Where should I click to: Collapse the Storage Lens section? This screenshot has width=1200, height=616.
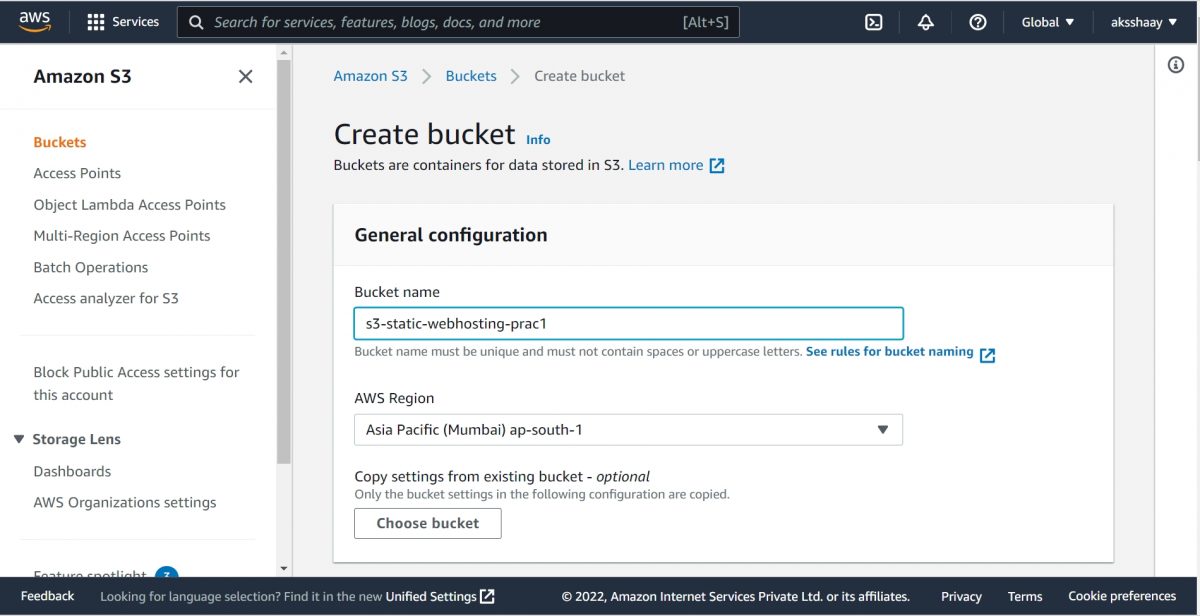(18, 438)
